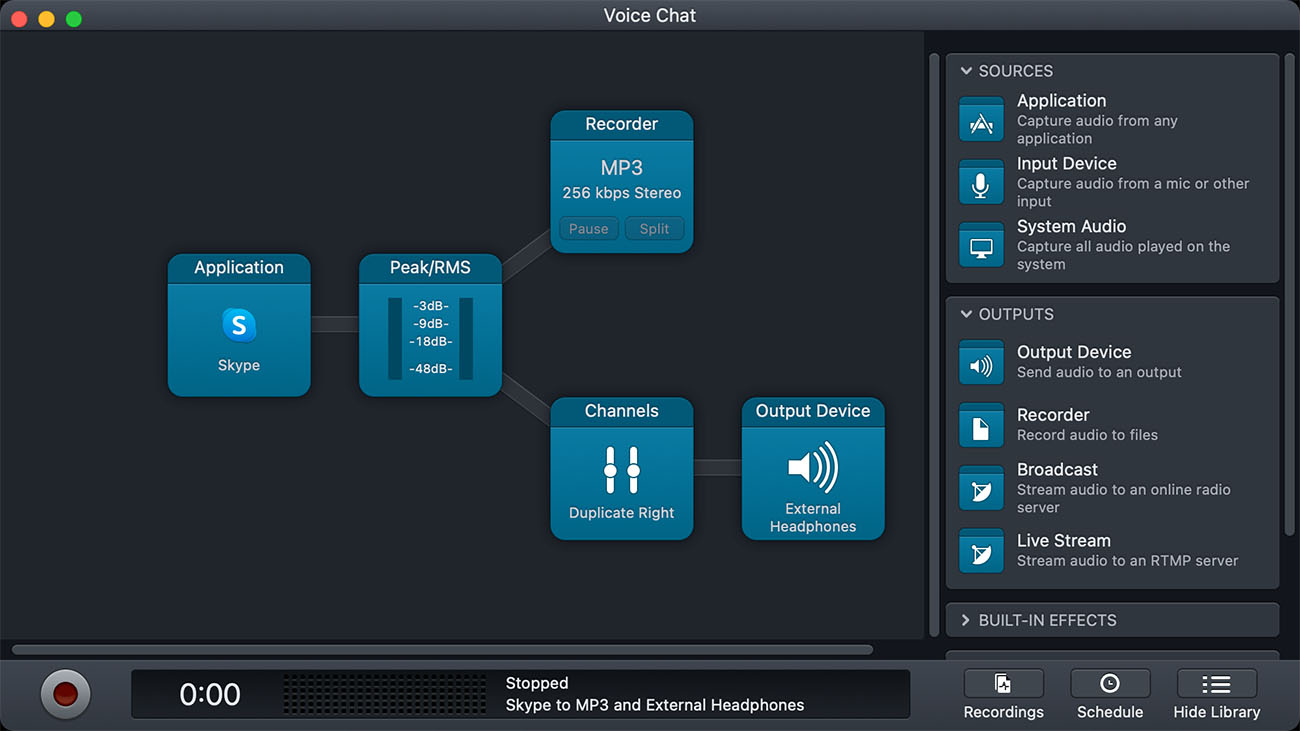The height and width of the screenshot is (731, 1300).
Task: Select the Input Device microphone icon
Action: pyautogui.click(x=981, y=183)
